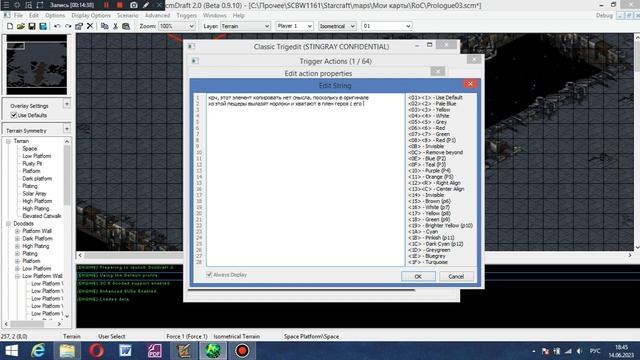Expand the Platform Wall doodad node

[17, 231]
